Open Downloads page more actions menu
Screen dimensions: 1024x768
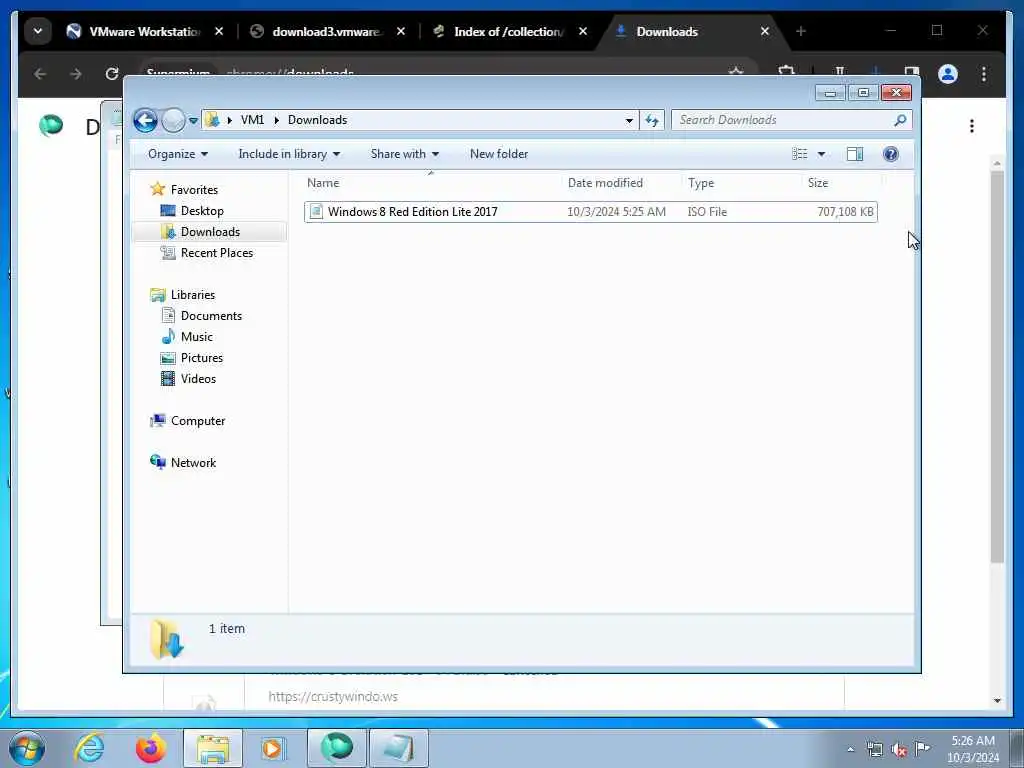[972, 125]
